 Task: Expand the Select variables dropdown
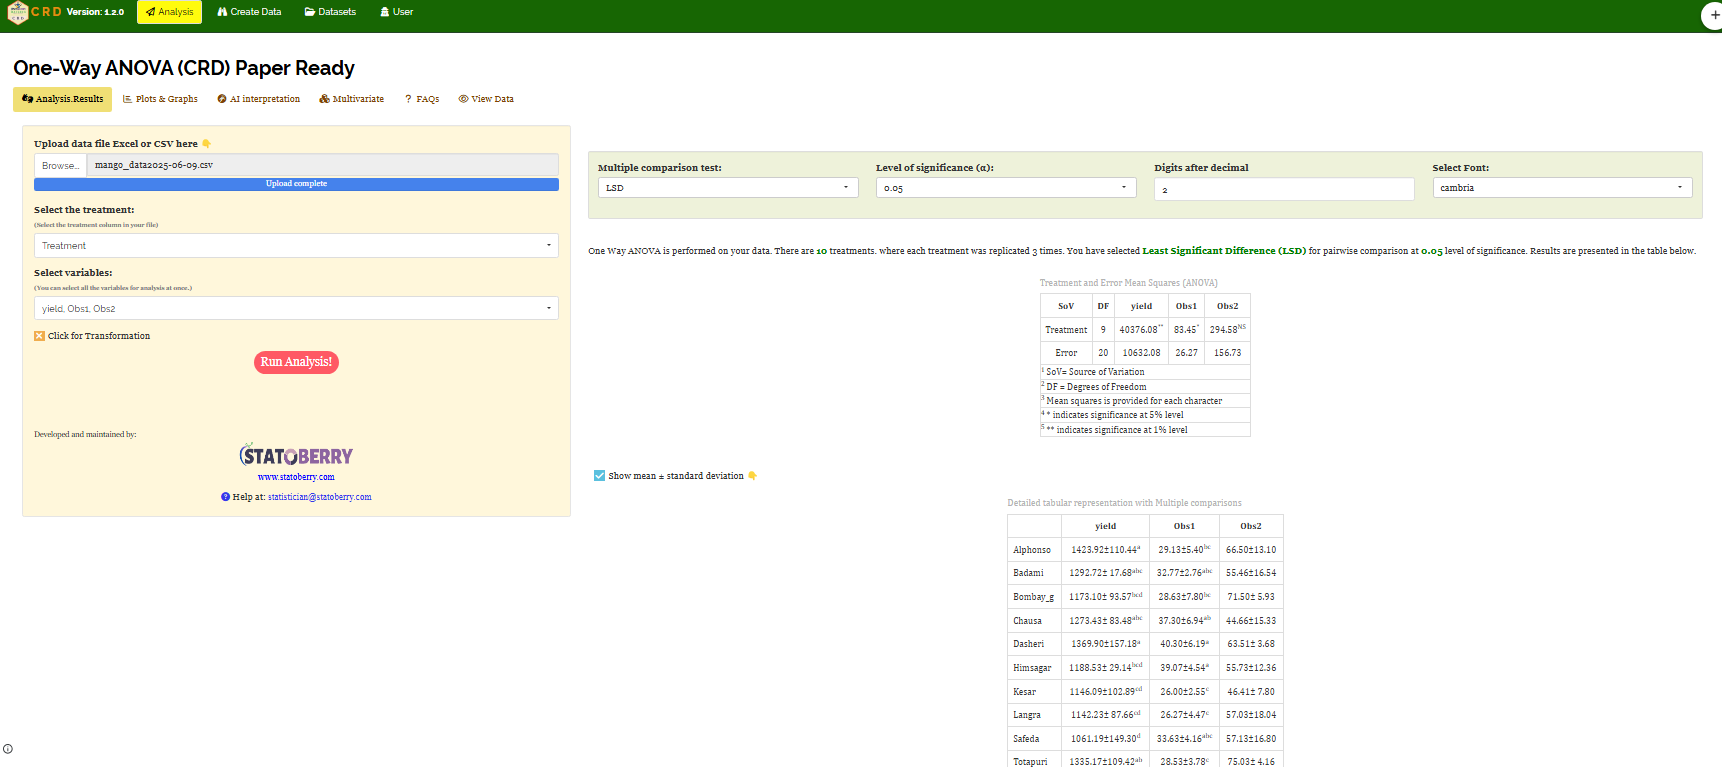pyautogui.click(x=296, y=309)
